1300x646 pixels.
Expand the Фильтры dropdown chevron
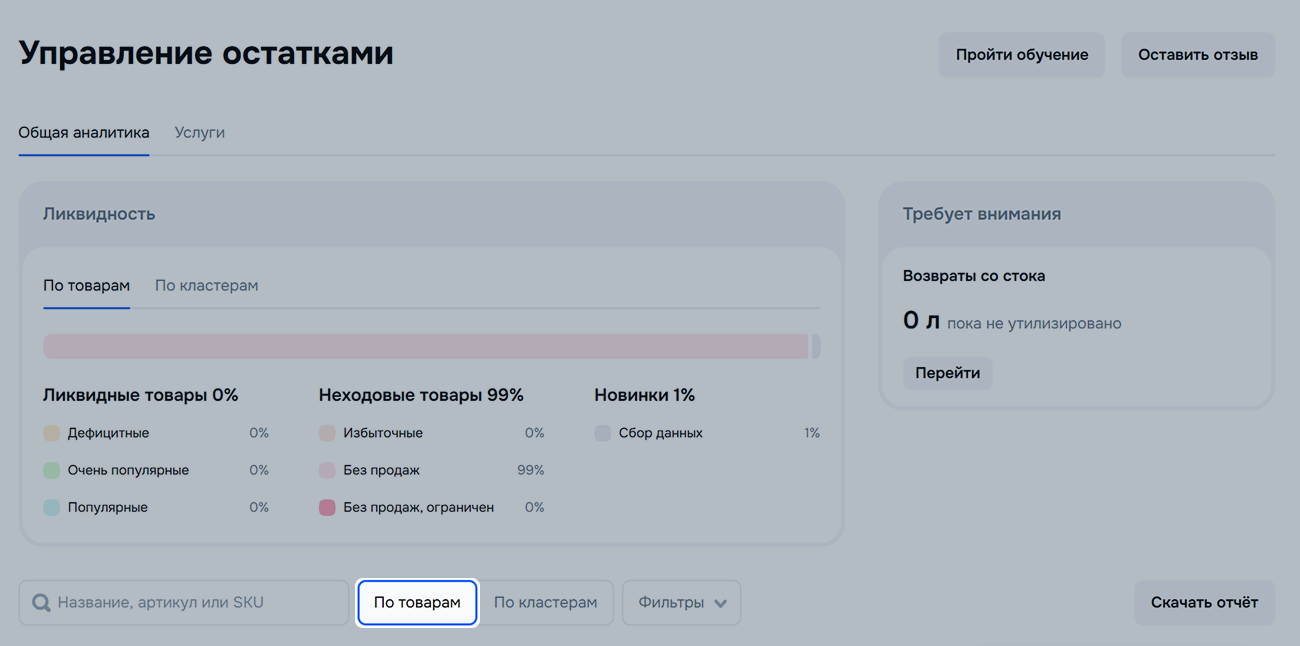[721, 603]
